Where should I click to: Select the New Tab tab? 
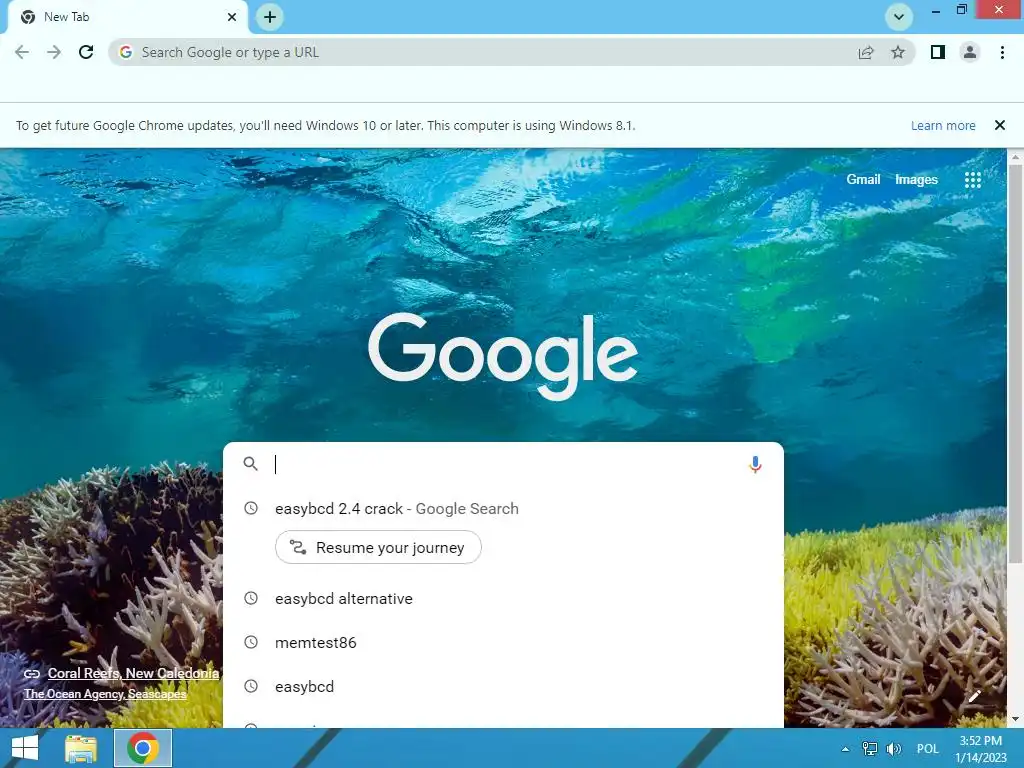pos(127,17)
